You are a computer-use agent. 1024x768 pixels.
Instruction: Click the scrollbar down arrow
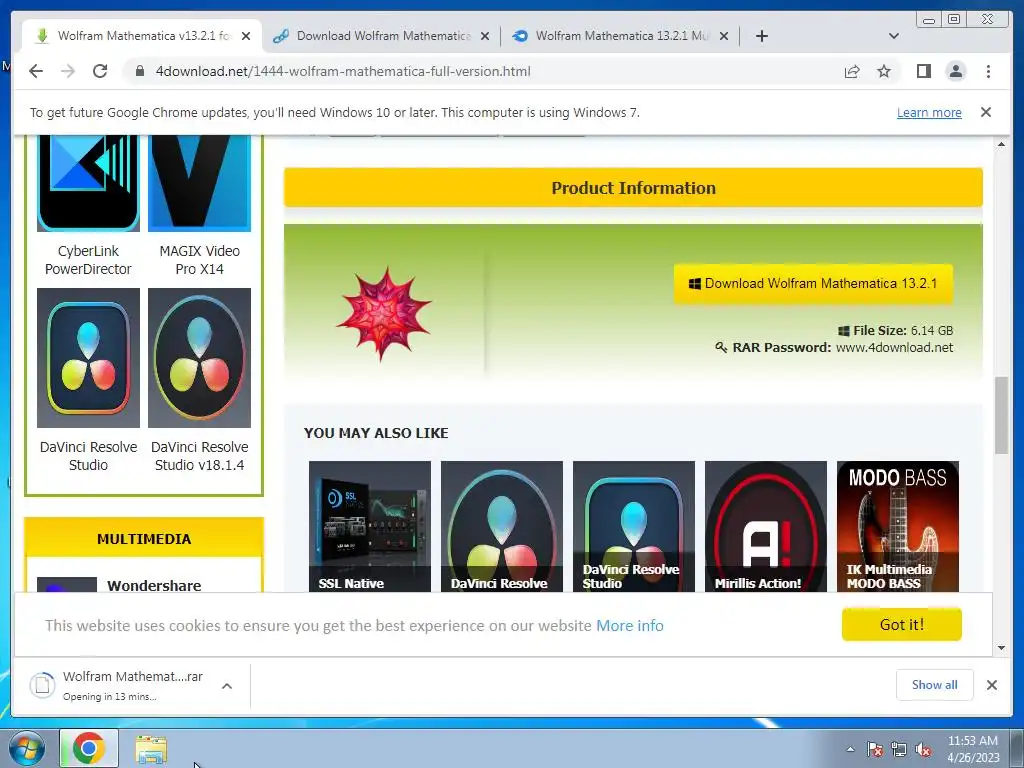point(1001,648)
